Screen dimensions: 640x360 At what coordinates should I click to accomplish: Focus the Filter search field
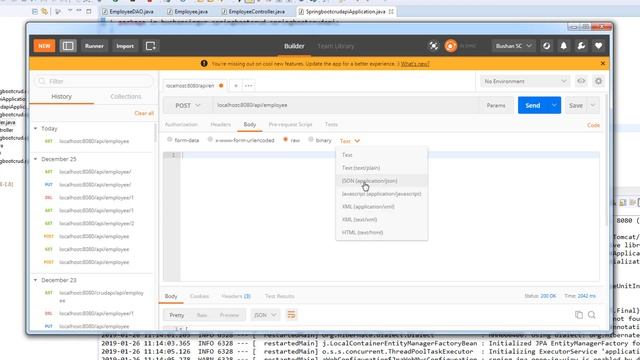click(x=94, y=81)
